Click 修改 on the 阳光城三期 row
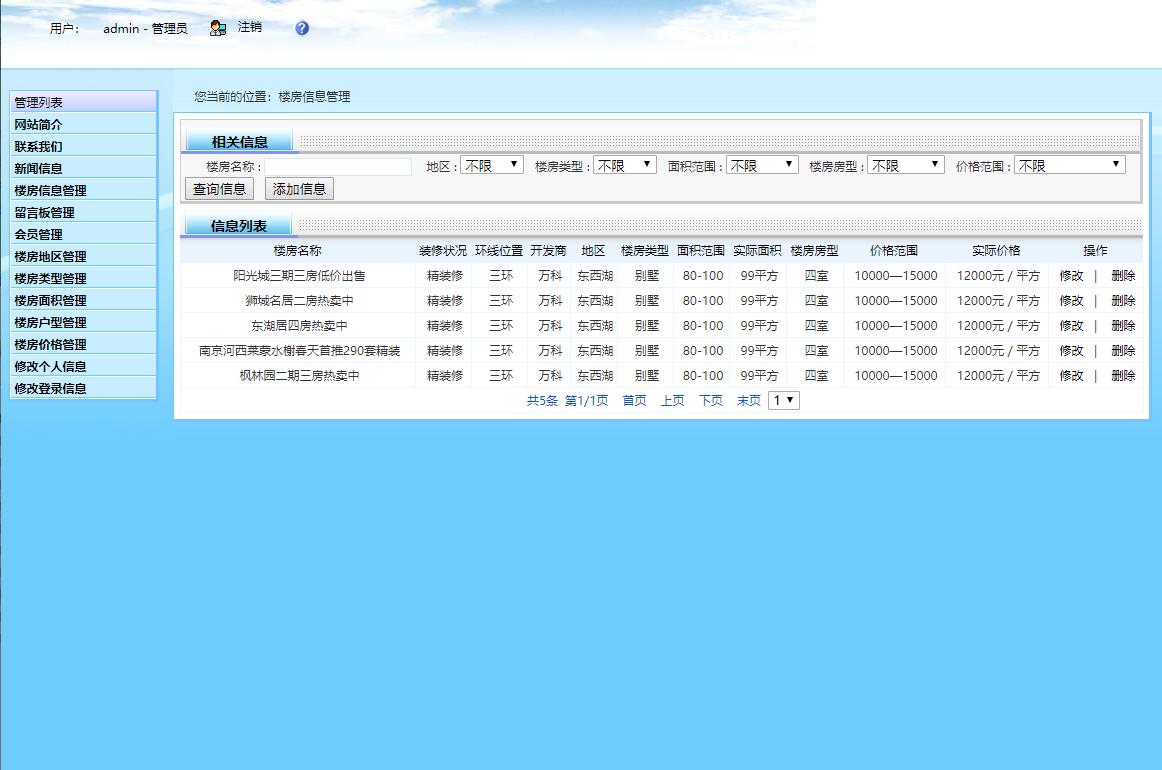This screenshot has height=770, width=1162. [1071, 274]
